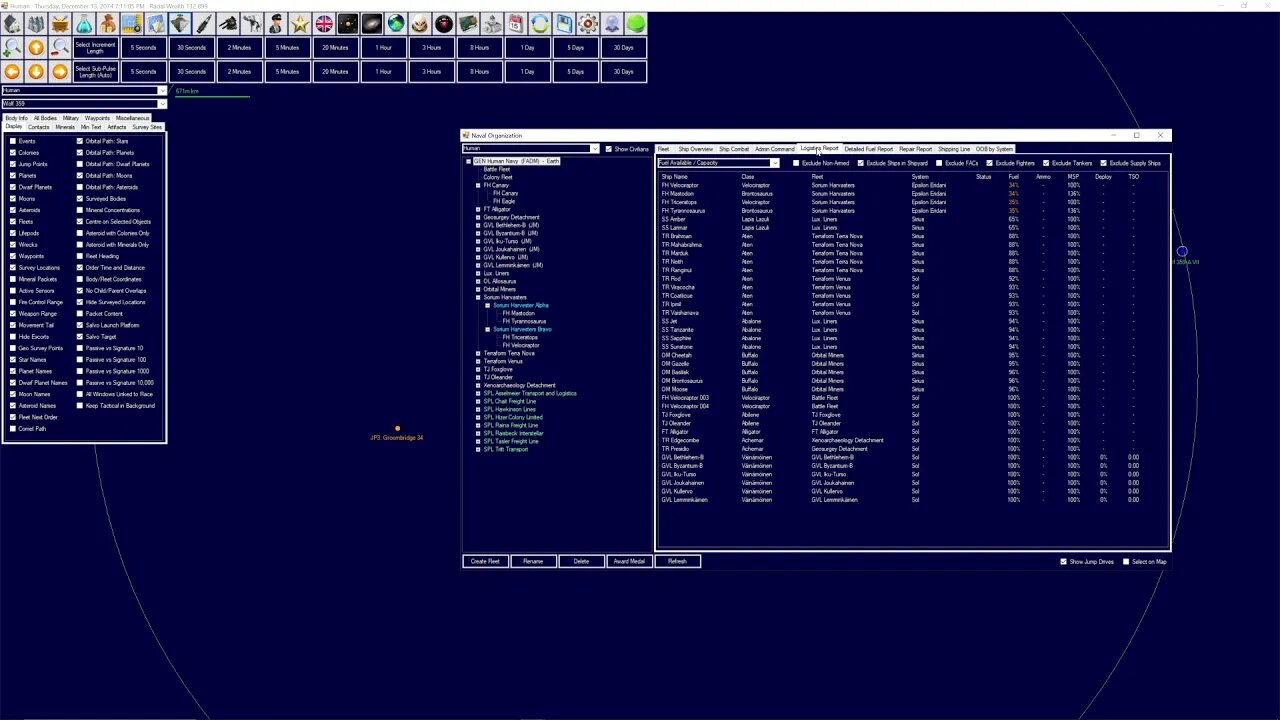This screenshot has height=720, width=1280.
Task: Open Research window with flask icon
Action: (84, 23)
